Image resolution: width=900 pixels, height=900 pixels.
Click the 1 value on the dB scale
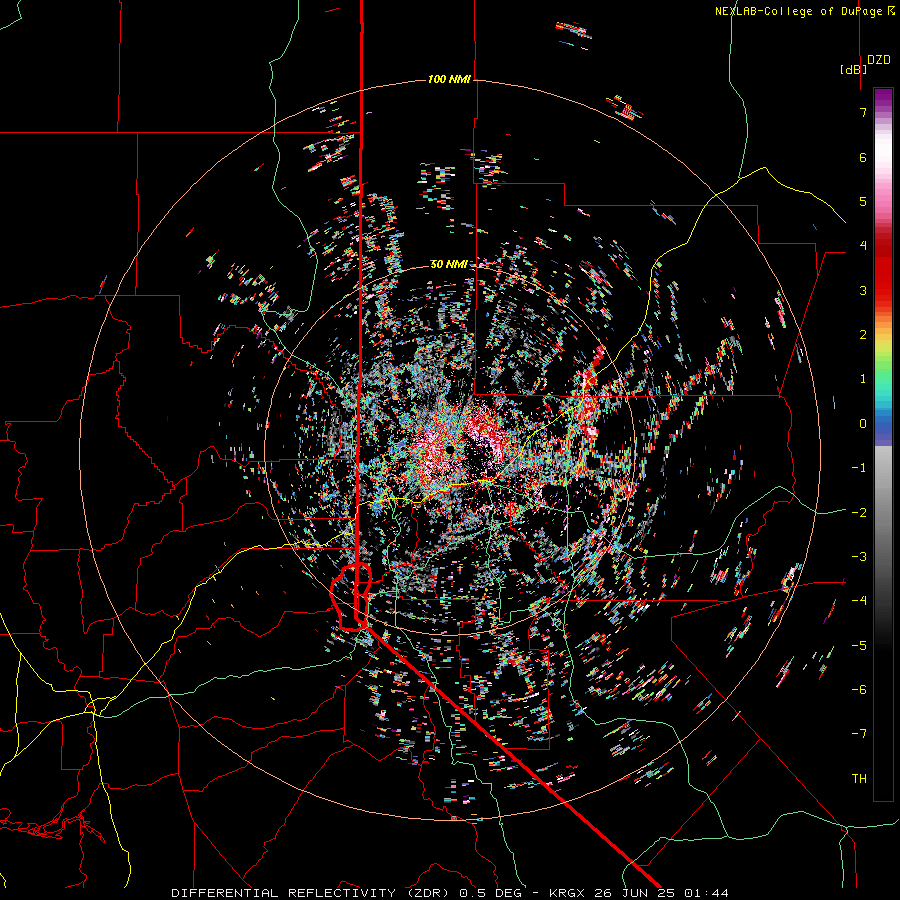pyautogui.click(x=863, y=379)
